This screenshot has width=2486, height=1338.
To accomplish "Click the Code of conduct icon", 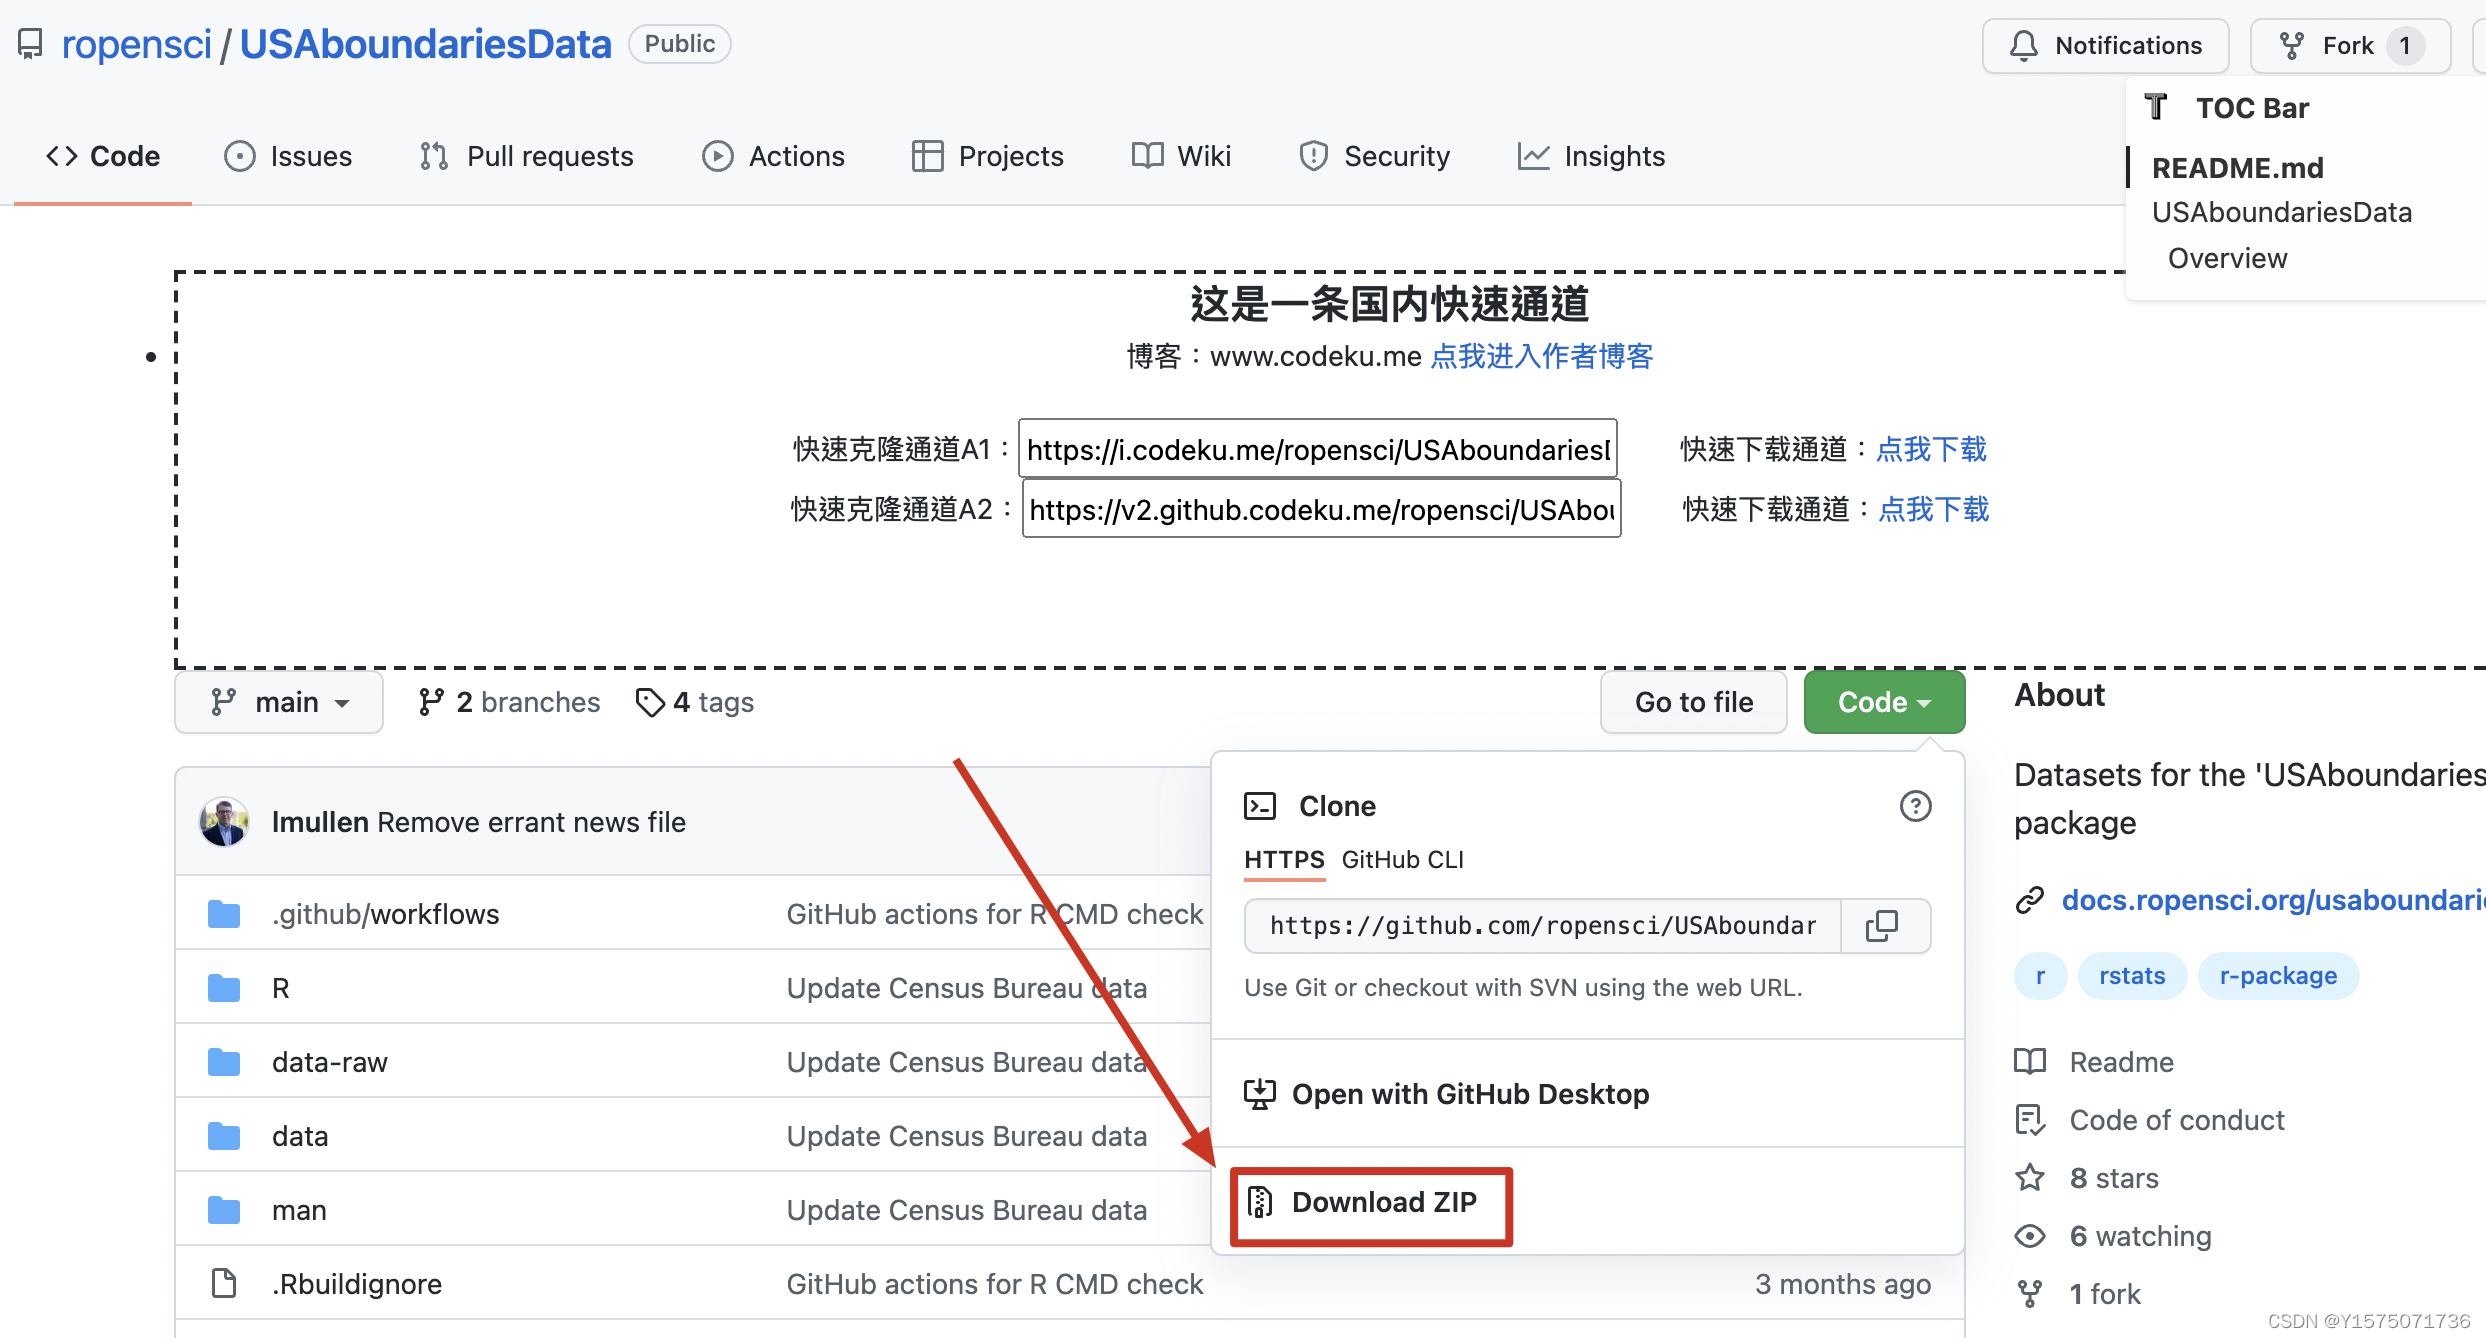I will 2030,1120.
